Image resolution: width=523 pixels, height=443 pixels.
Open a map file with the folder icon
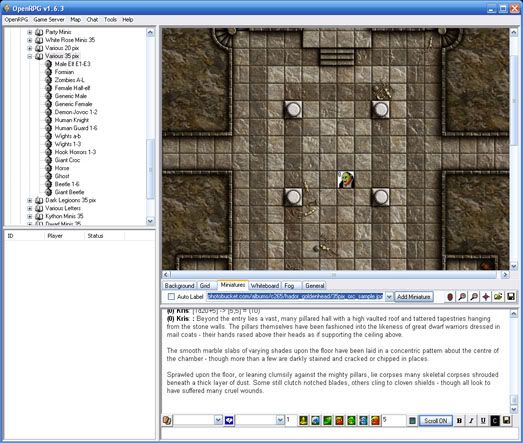[498, 297]
